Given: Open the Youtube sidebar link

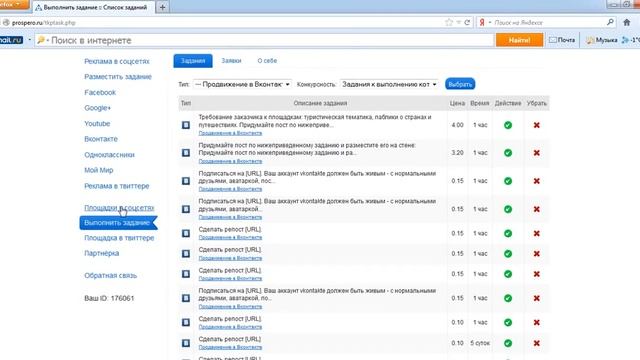Looking at the screenshot, I should tap(97, 123).
